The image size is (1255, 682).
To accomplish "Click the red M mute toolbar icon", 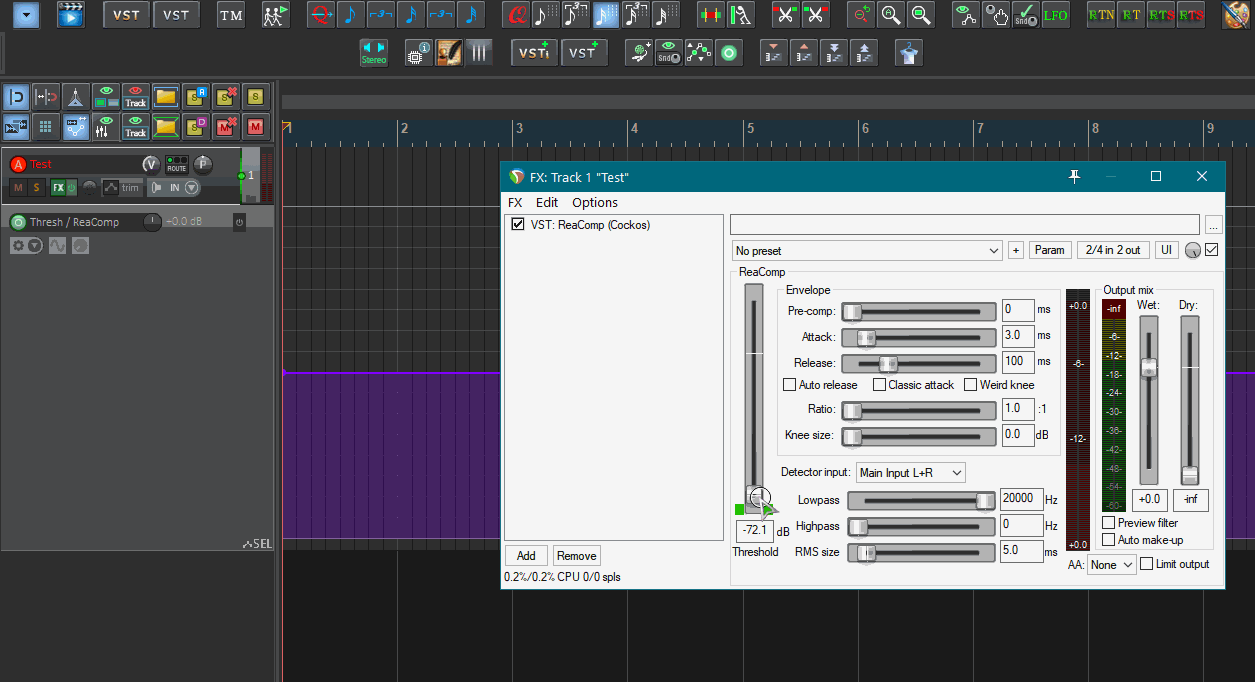I will click(256, 127).
